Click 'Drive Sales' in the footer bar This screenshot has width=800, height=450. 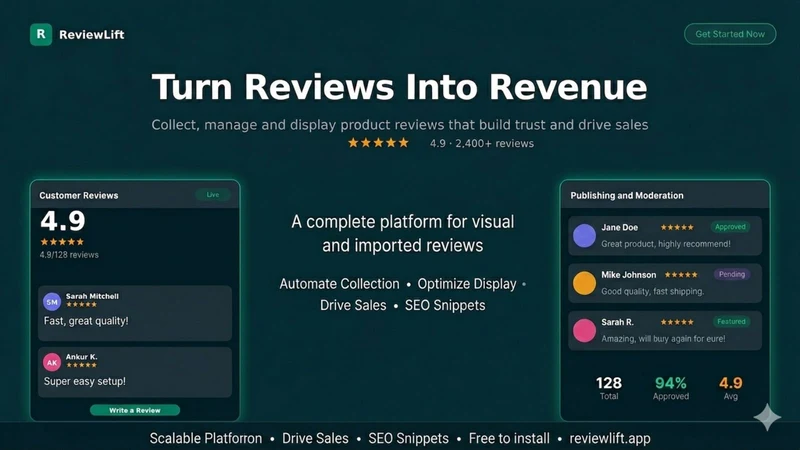[x=315, y=438]
